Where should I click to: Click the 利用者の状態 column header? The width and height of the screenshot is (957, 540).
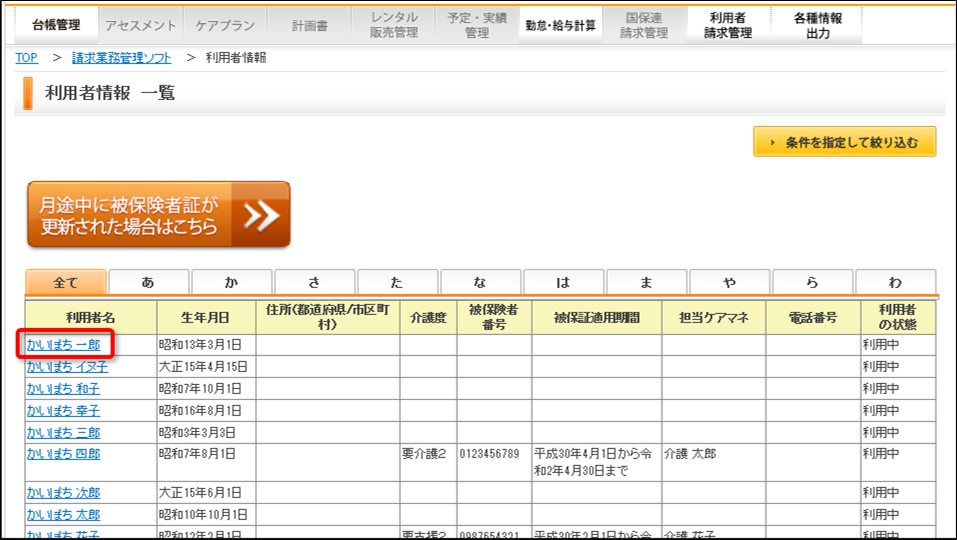pos(898,317)
